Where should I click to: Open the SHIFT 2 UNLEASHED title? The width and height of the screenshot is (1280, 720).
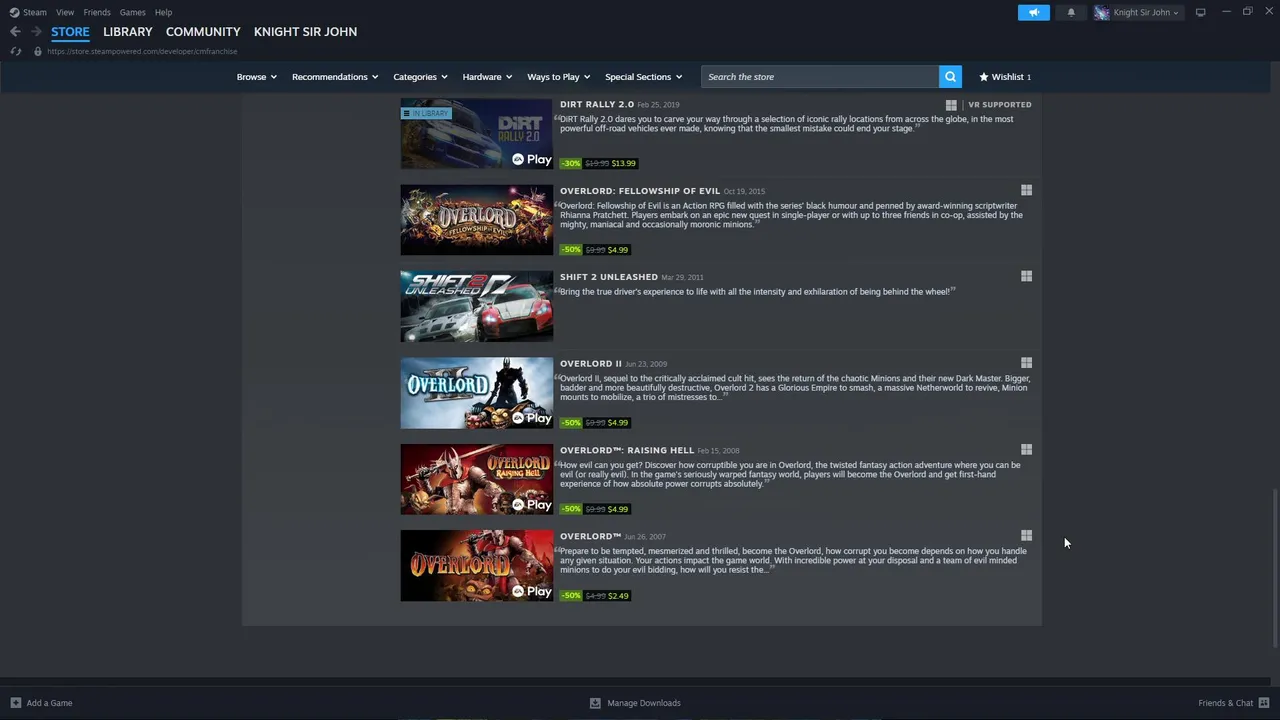609,277
